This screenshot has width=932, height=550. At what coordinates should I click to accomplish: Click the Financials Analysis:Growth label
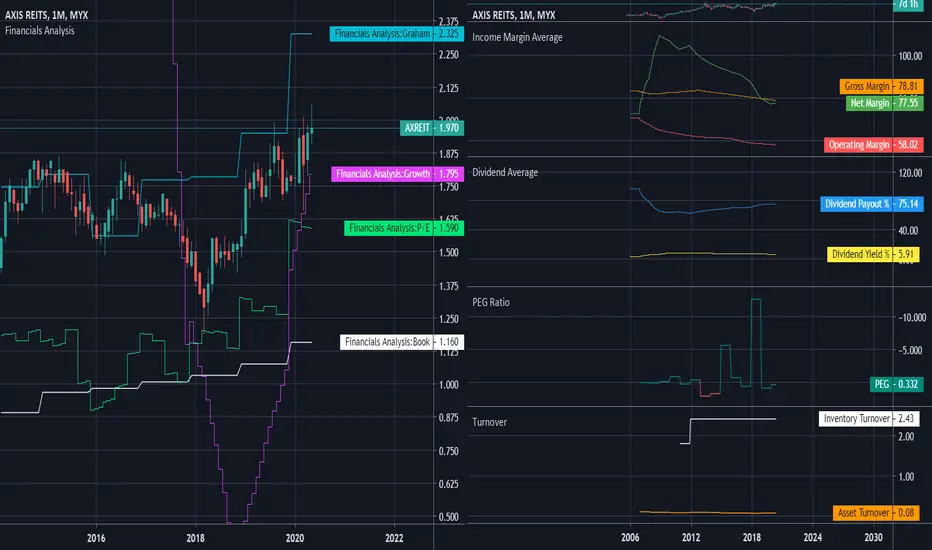coord(397,174)
